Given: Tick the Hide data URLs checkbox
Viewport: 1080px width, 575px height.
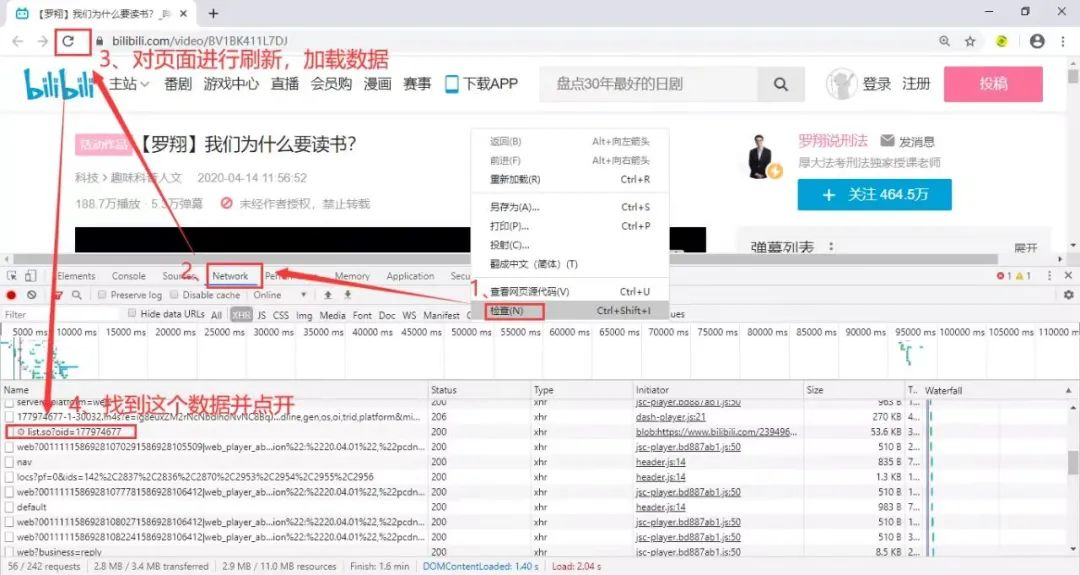Looking at the screenshot, I should tap(132, 313).
